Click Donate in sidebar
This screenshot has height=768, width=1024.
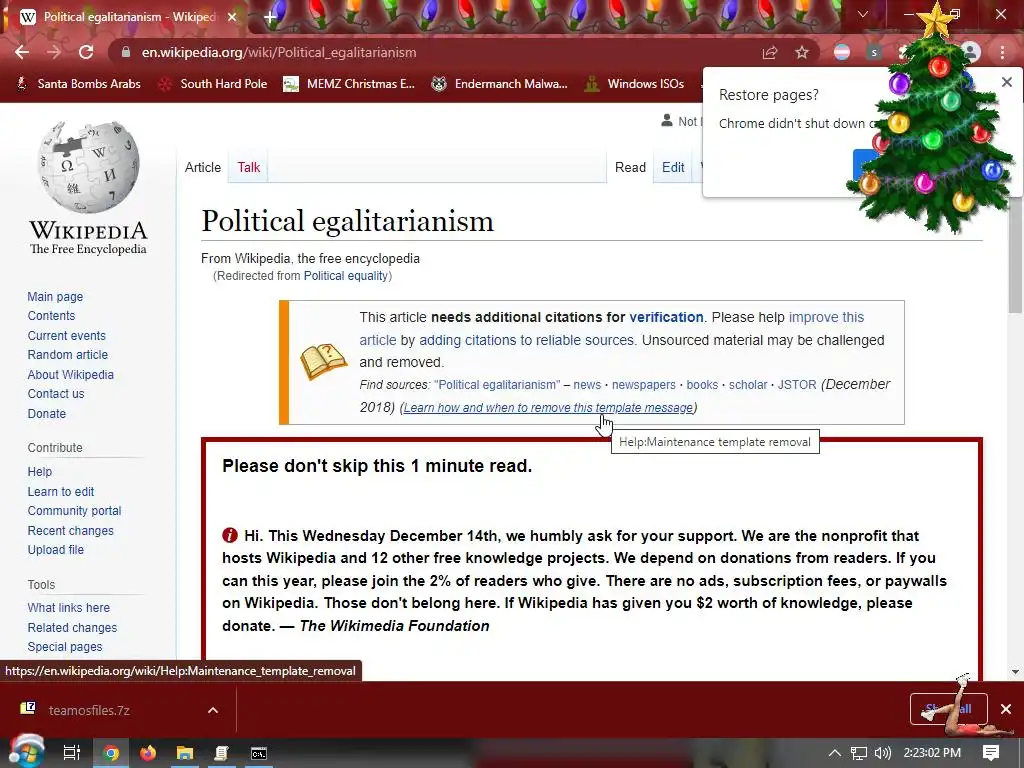(46, 413)
